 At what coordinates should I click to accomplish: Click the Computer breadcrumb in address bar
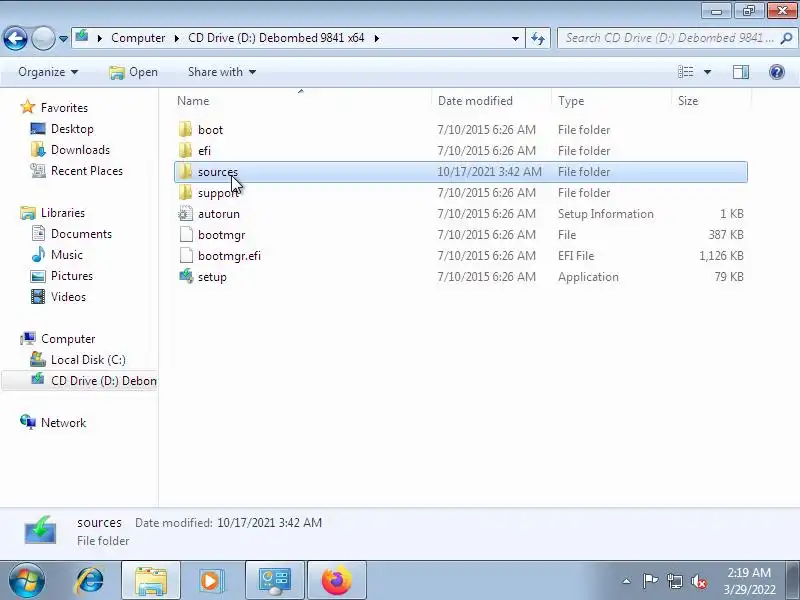[138, 38]
